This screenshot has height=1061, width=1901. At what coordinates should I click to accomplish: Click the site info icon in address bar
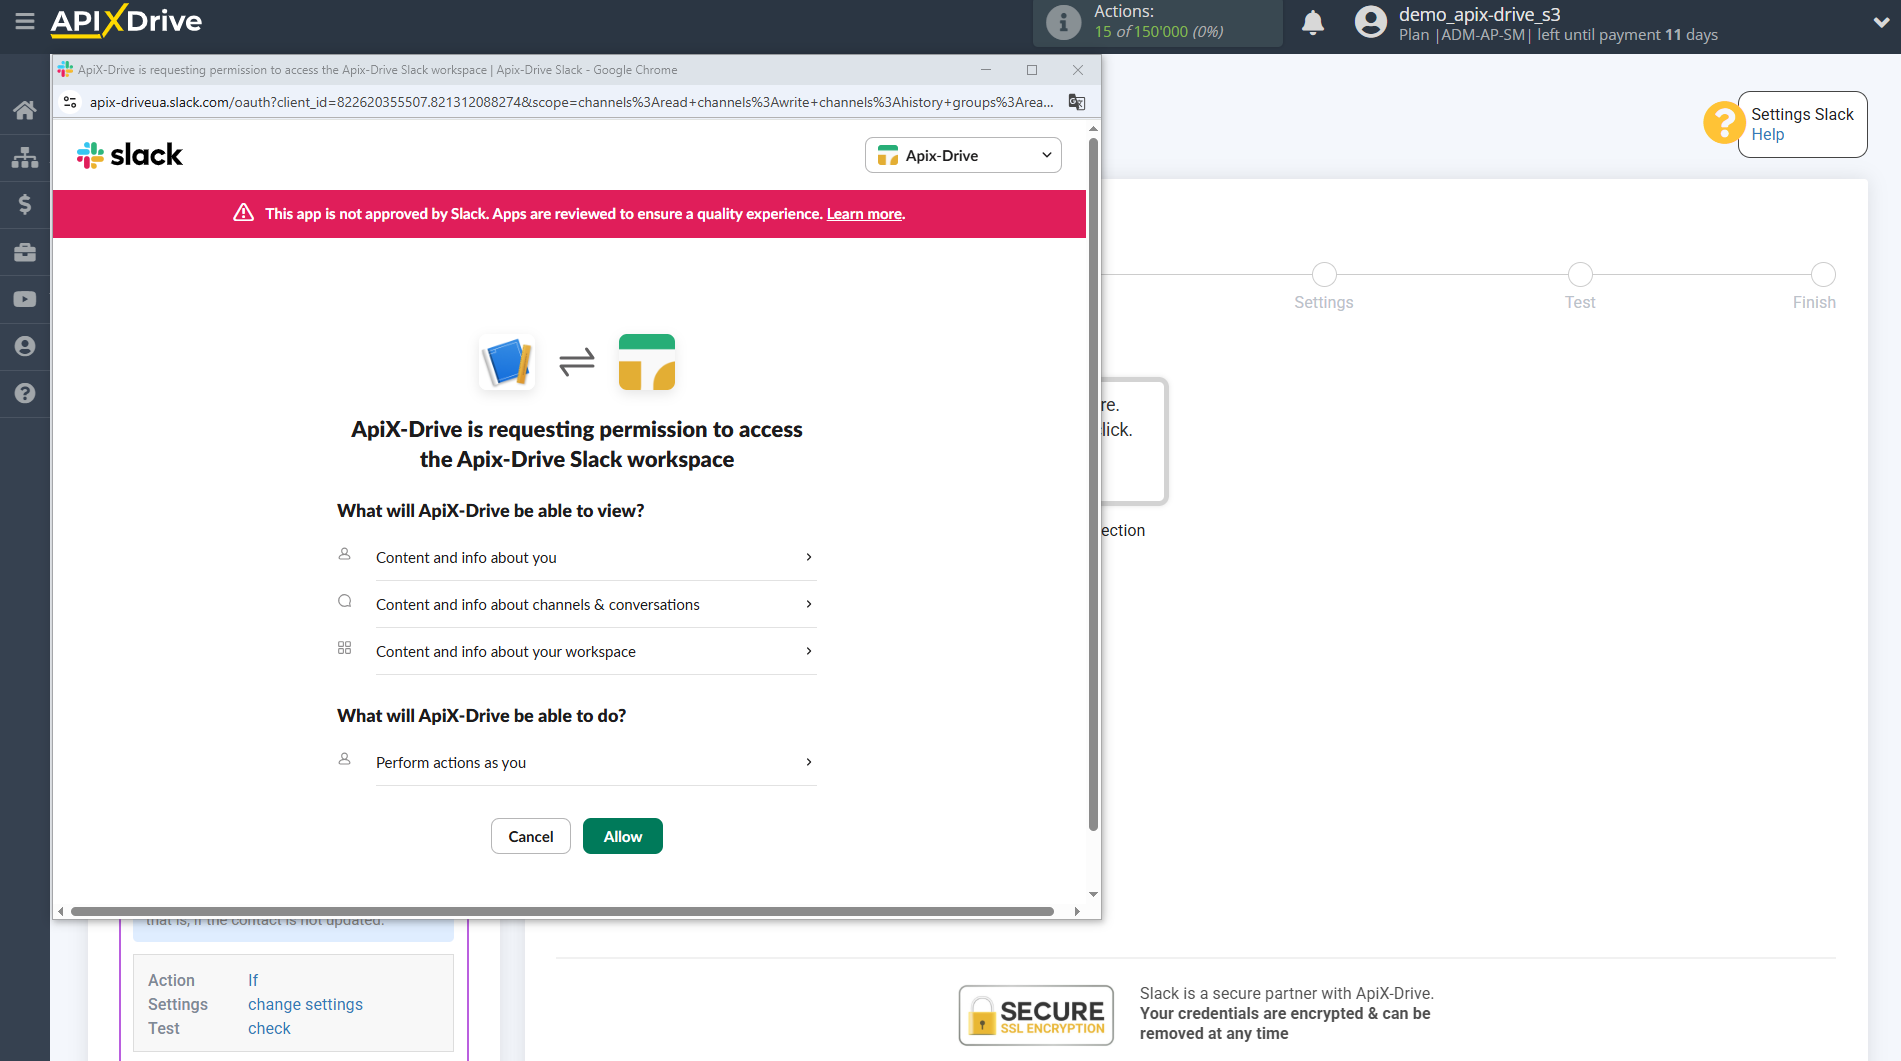[70, 102]
